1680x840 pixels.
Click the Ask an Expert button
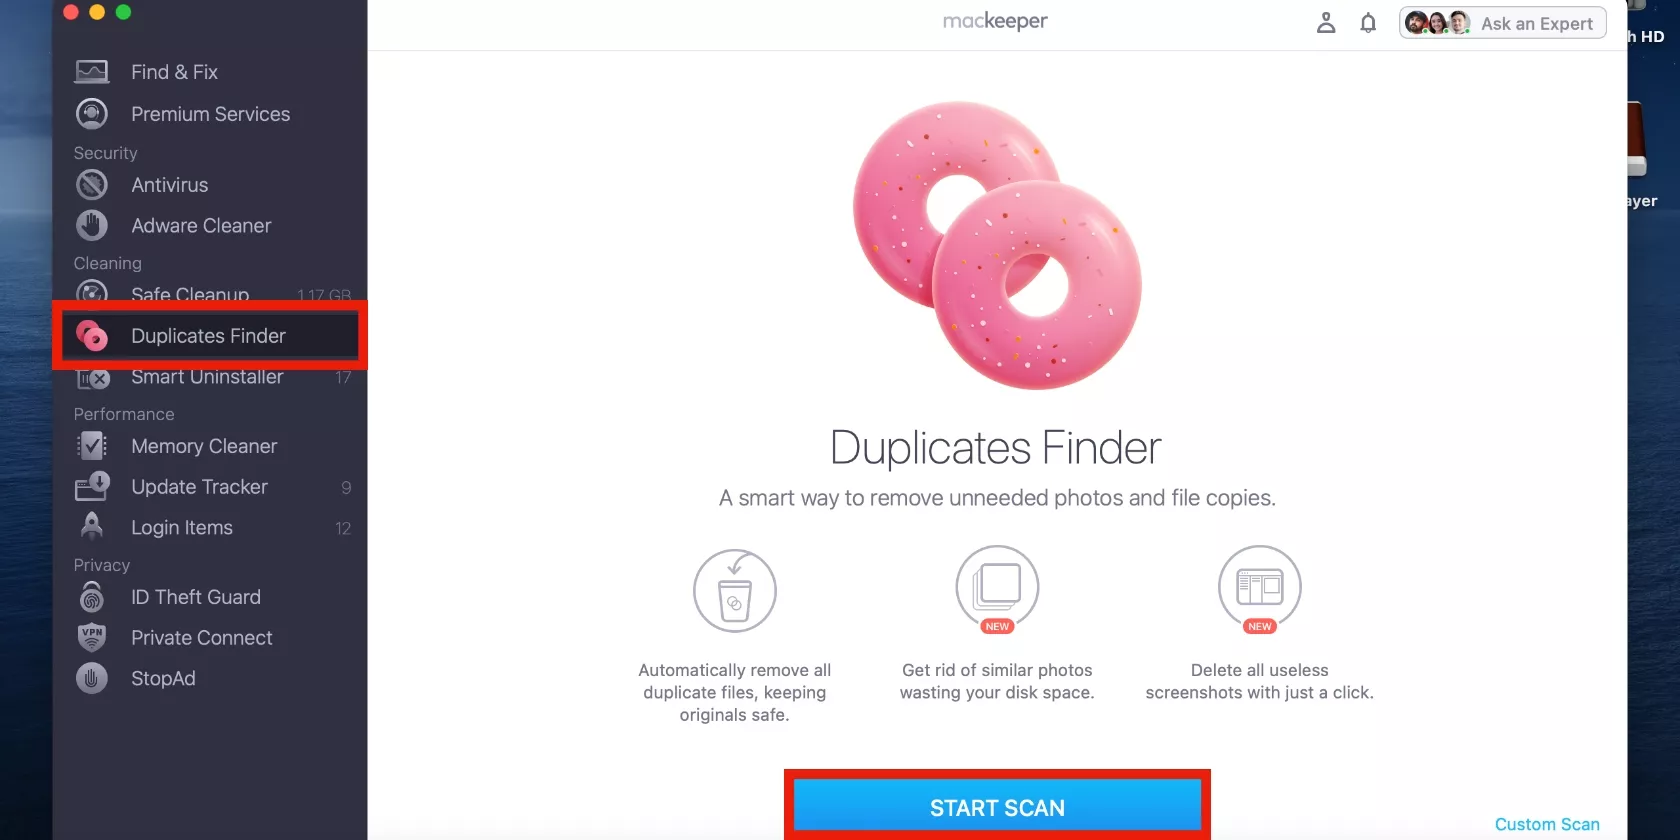coord(1502,23)
